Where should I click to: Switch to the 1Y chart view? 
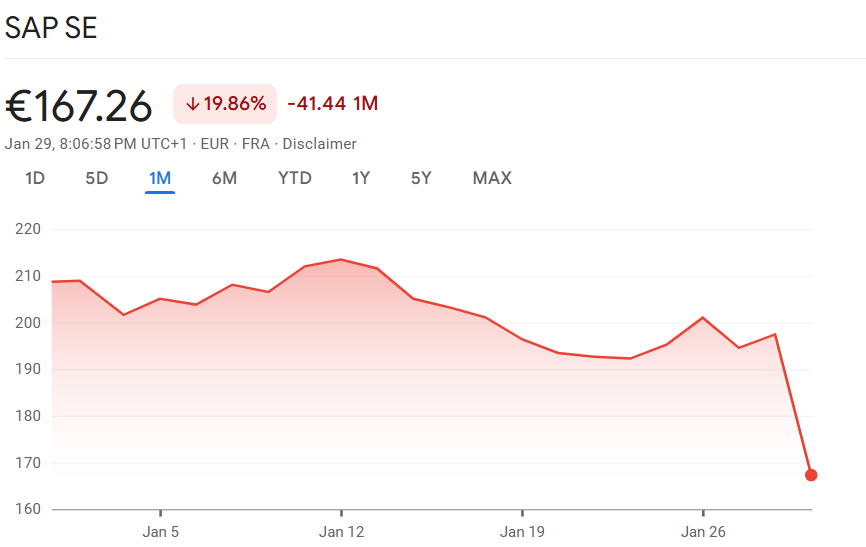pos(361,178)
